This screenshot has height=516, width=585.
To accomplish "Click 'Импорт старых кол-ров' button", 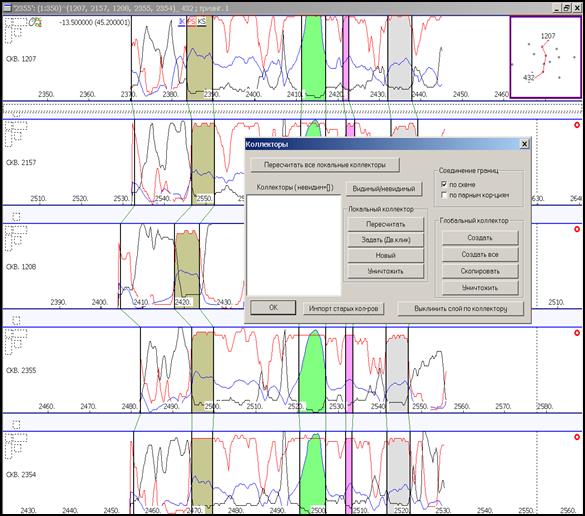I will coord(343,309).
